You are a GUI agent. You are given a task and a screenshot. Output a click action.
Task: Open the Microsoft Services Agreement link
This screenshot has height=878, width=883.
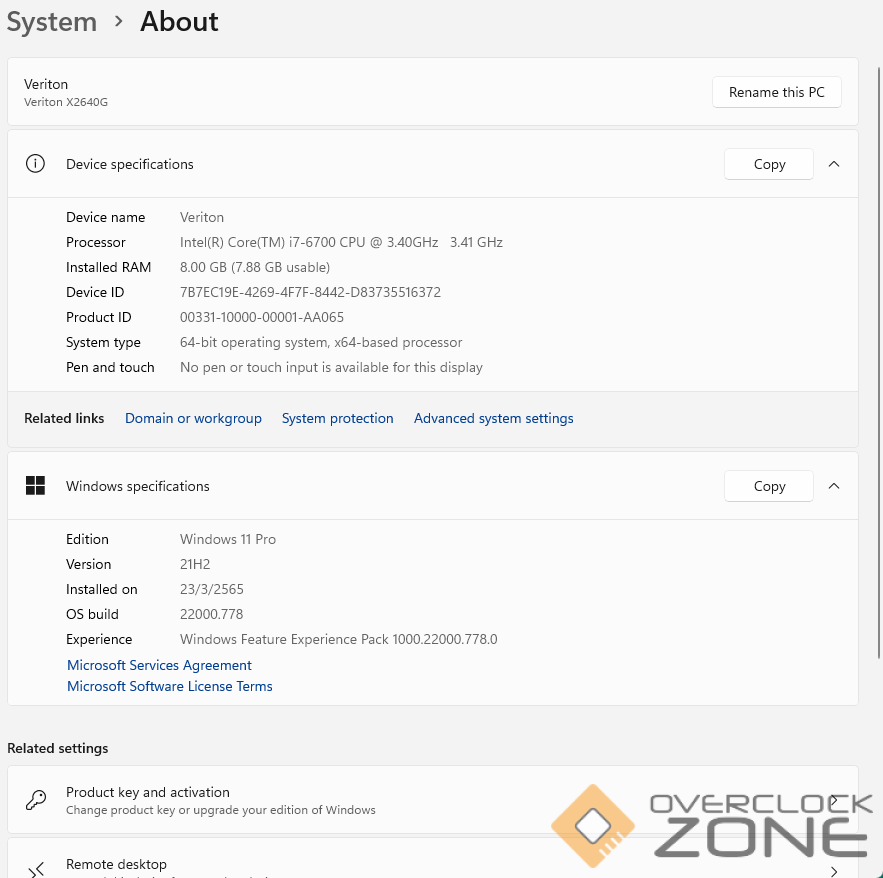(159, 665)
